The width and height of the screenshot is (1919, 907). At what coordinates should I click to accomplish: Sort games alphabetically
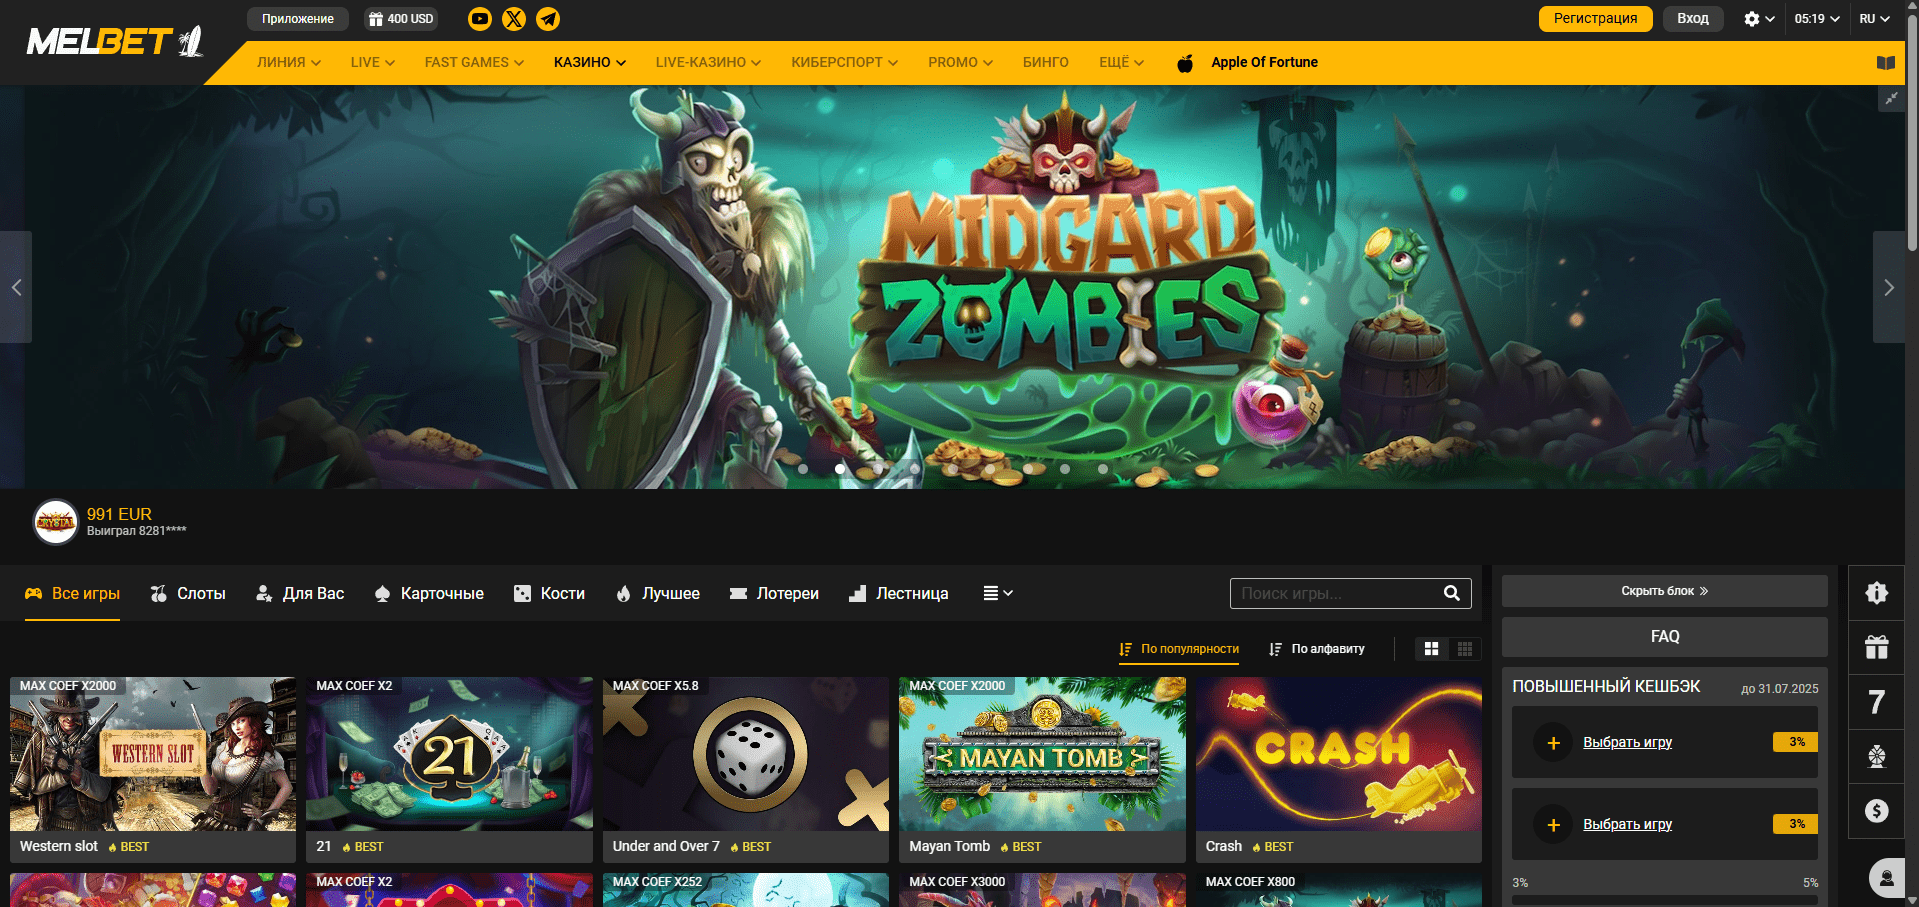pyautogui.click(x=1317, y=649)
